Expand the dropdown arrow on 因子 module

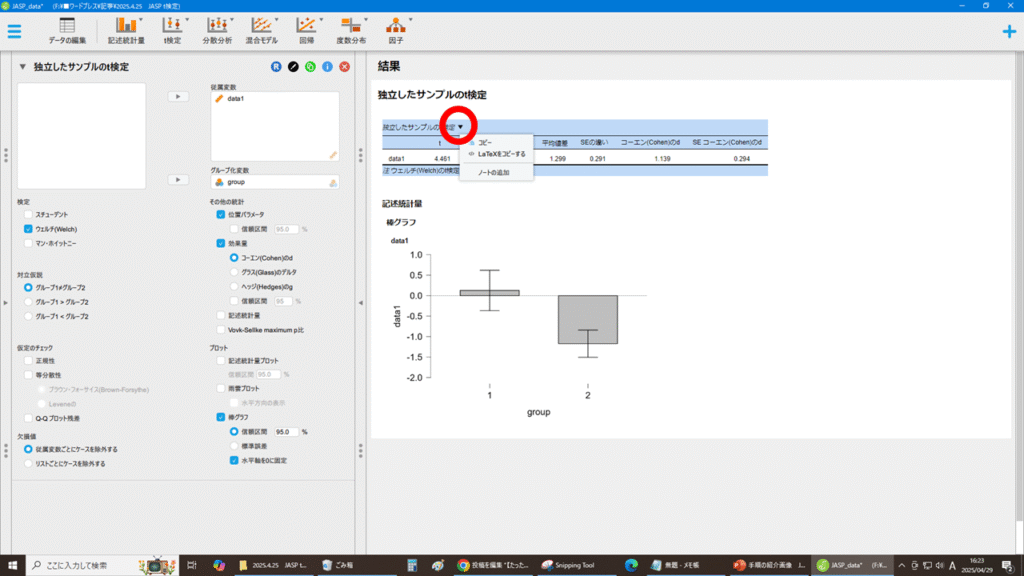[x=410, y=20]
